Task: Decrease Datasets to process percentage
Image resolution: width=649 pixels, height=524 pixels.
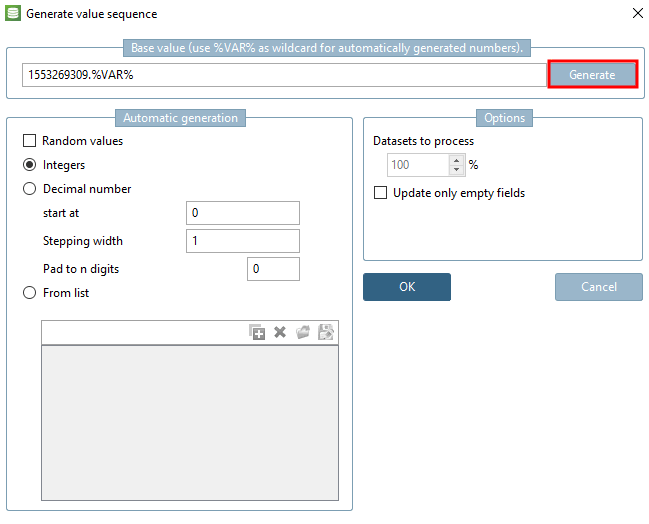Action: point(457,170)
